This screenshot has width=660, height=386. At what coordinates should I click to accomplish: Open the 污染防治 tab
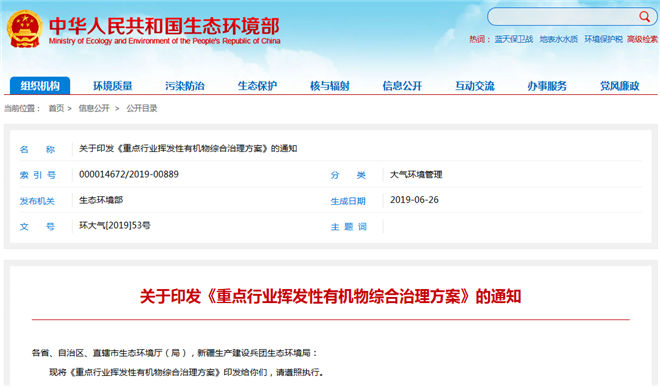pyautogui.click(x=185, y=86)
